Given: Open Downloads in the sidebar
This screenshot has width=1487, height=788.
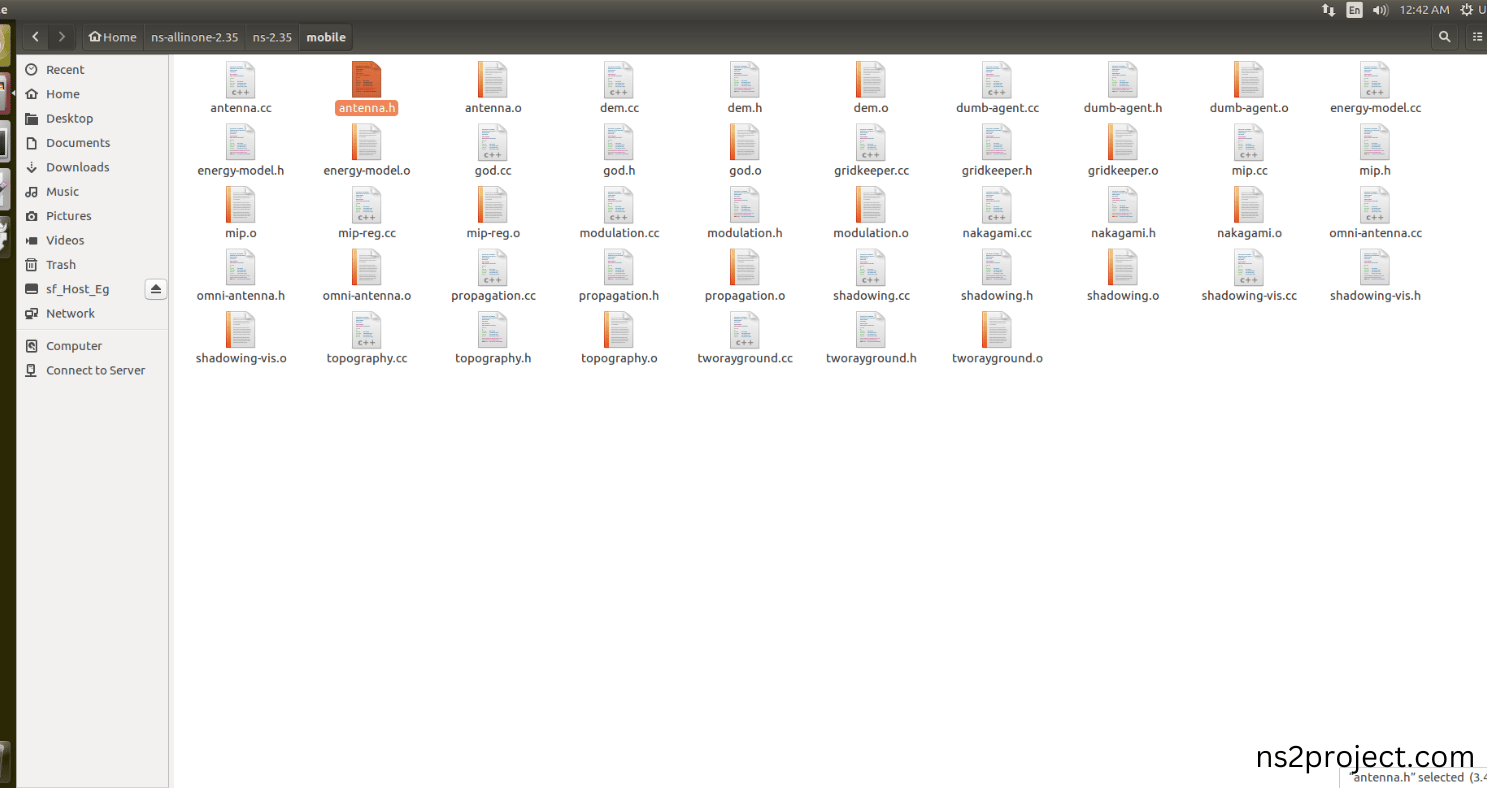Looking at the screenshot, I should point(77,167).
